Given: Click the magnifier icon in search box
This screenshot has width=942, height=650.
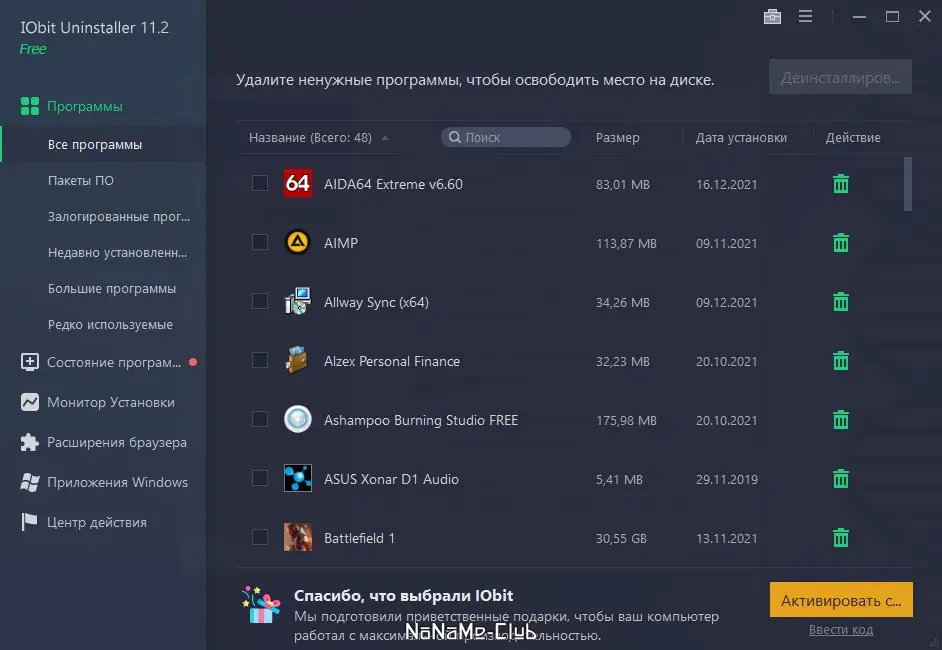Looking at the screenshot, I should pos(455,137).
